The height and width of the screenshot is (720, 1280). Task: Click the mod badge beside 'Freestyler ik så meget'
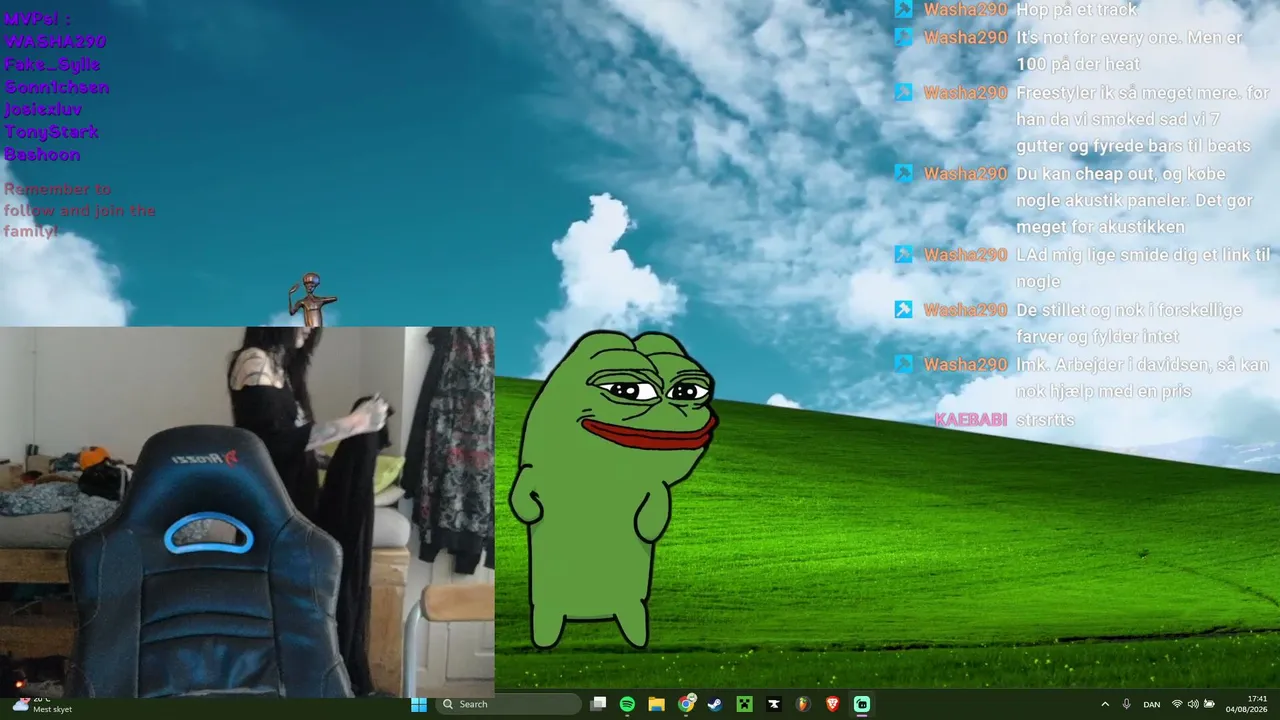(903, 92)
